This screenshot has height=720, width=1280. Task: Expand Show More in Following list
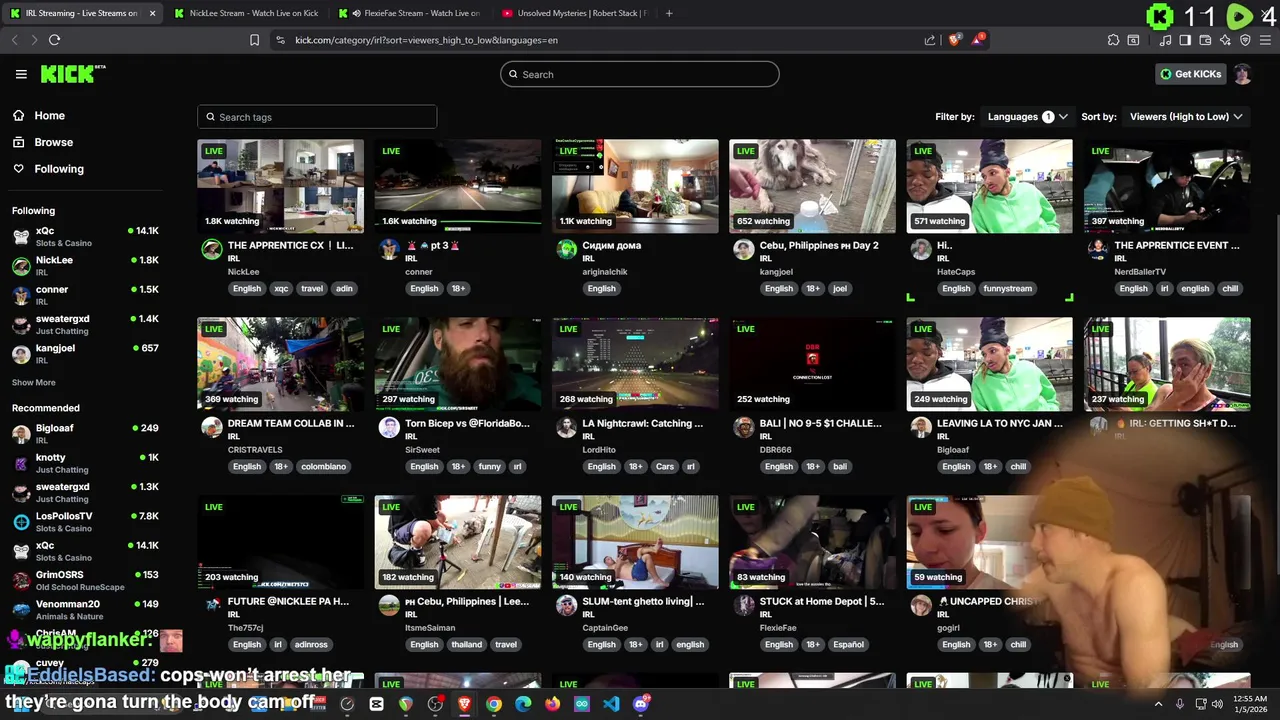(x=34, y=382)
